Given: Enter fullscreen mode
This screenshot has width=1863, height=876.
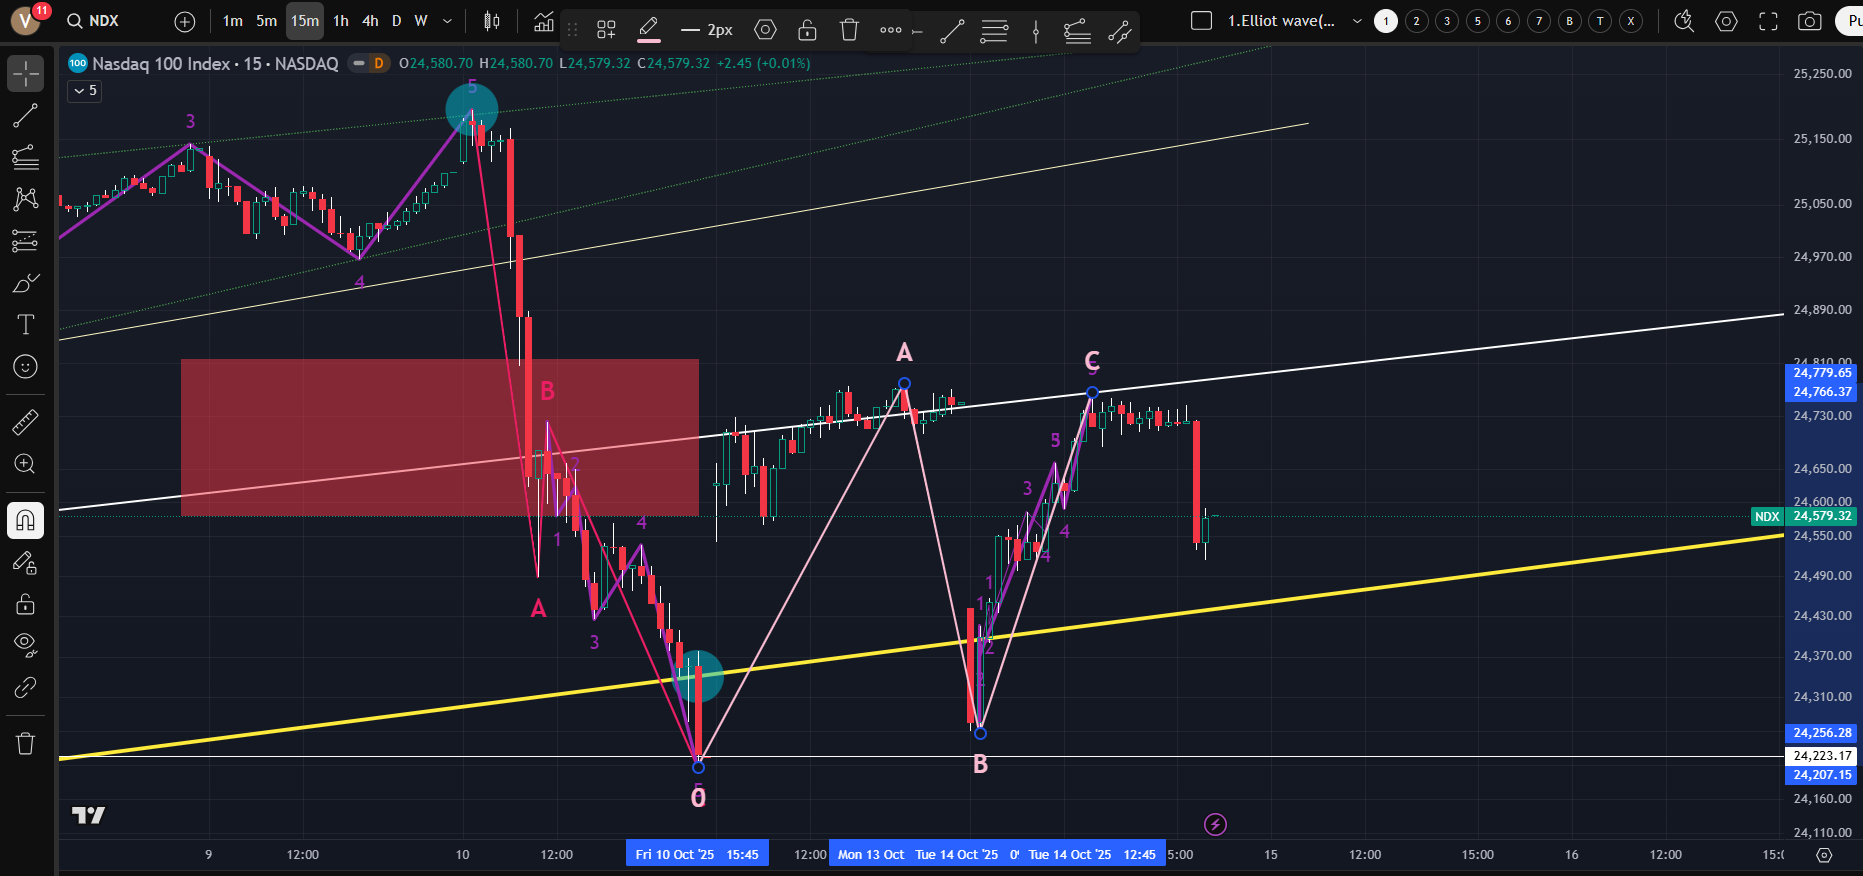Looking at the screenshot, I should 1768,21.
